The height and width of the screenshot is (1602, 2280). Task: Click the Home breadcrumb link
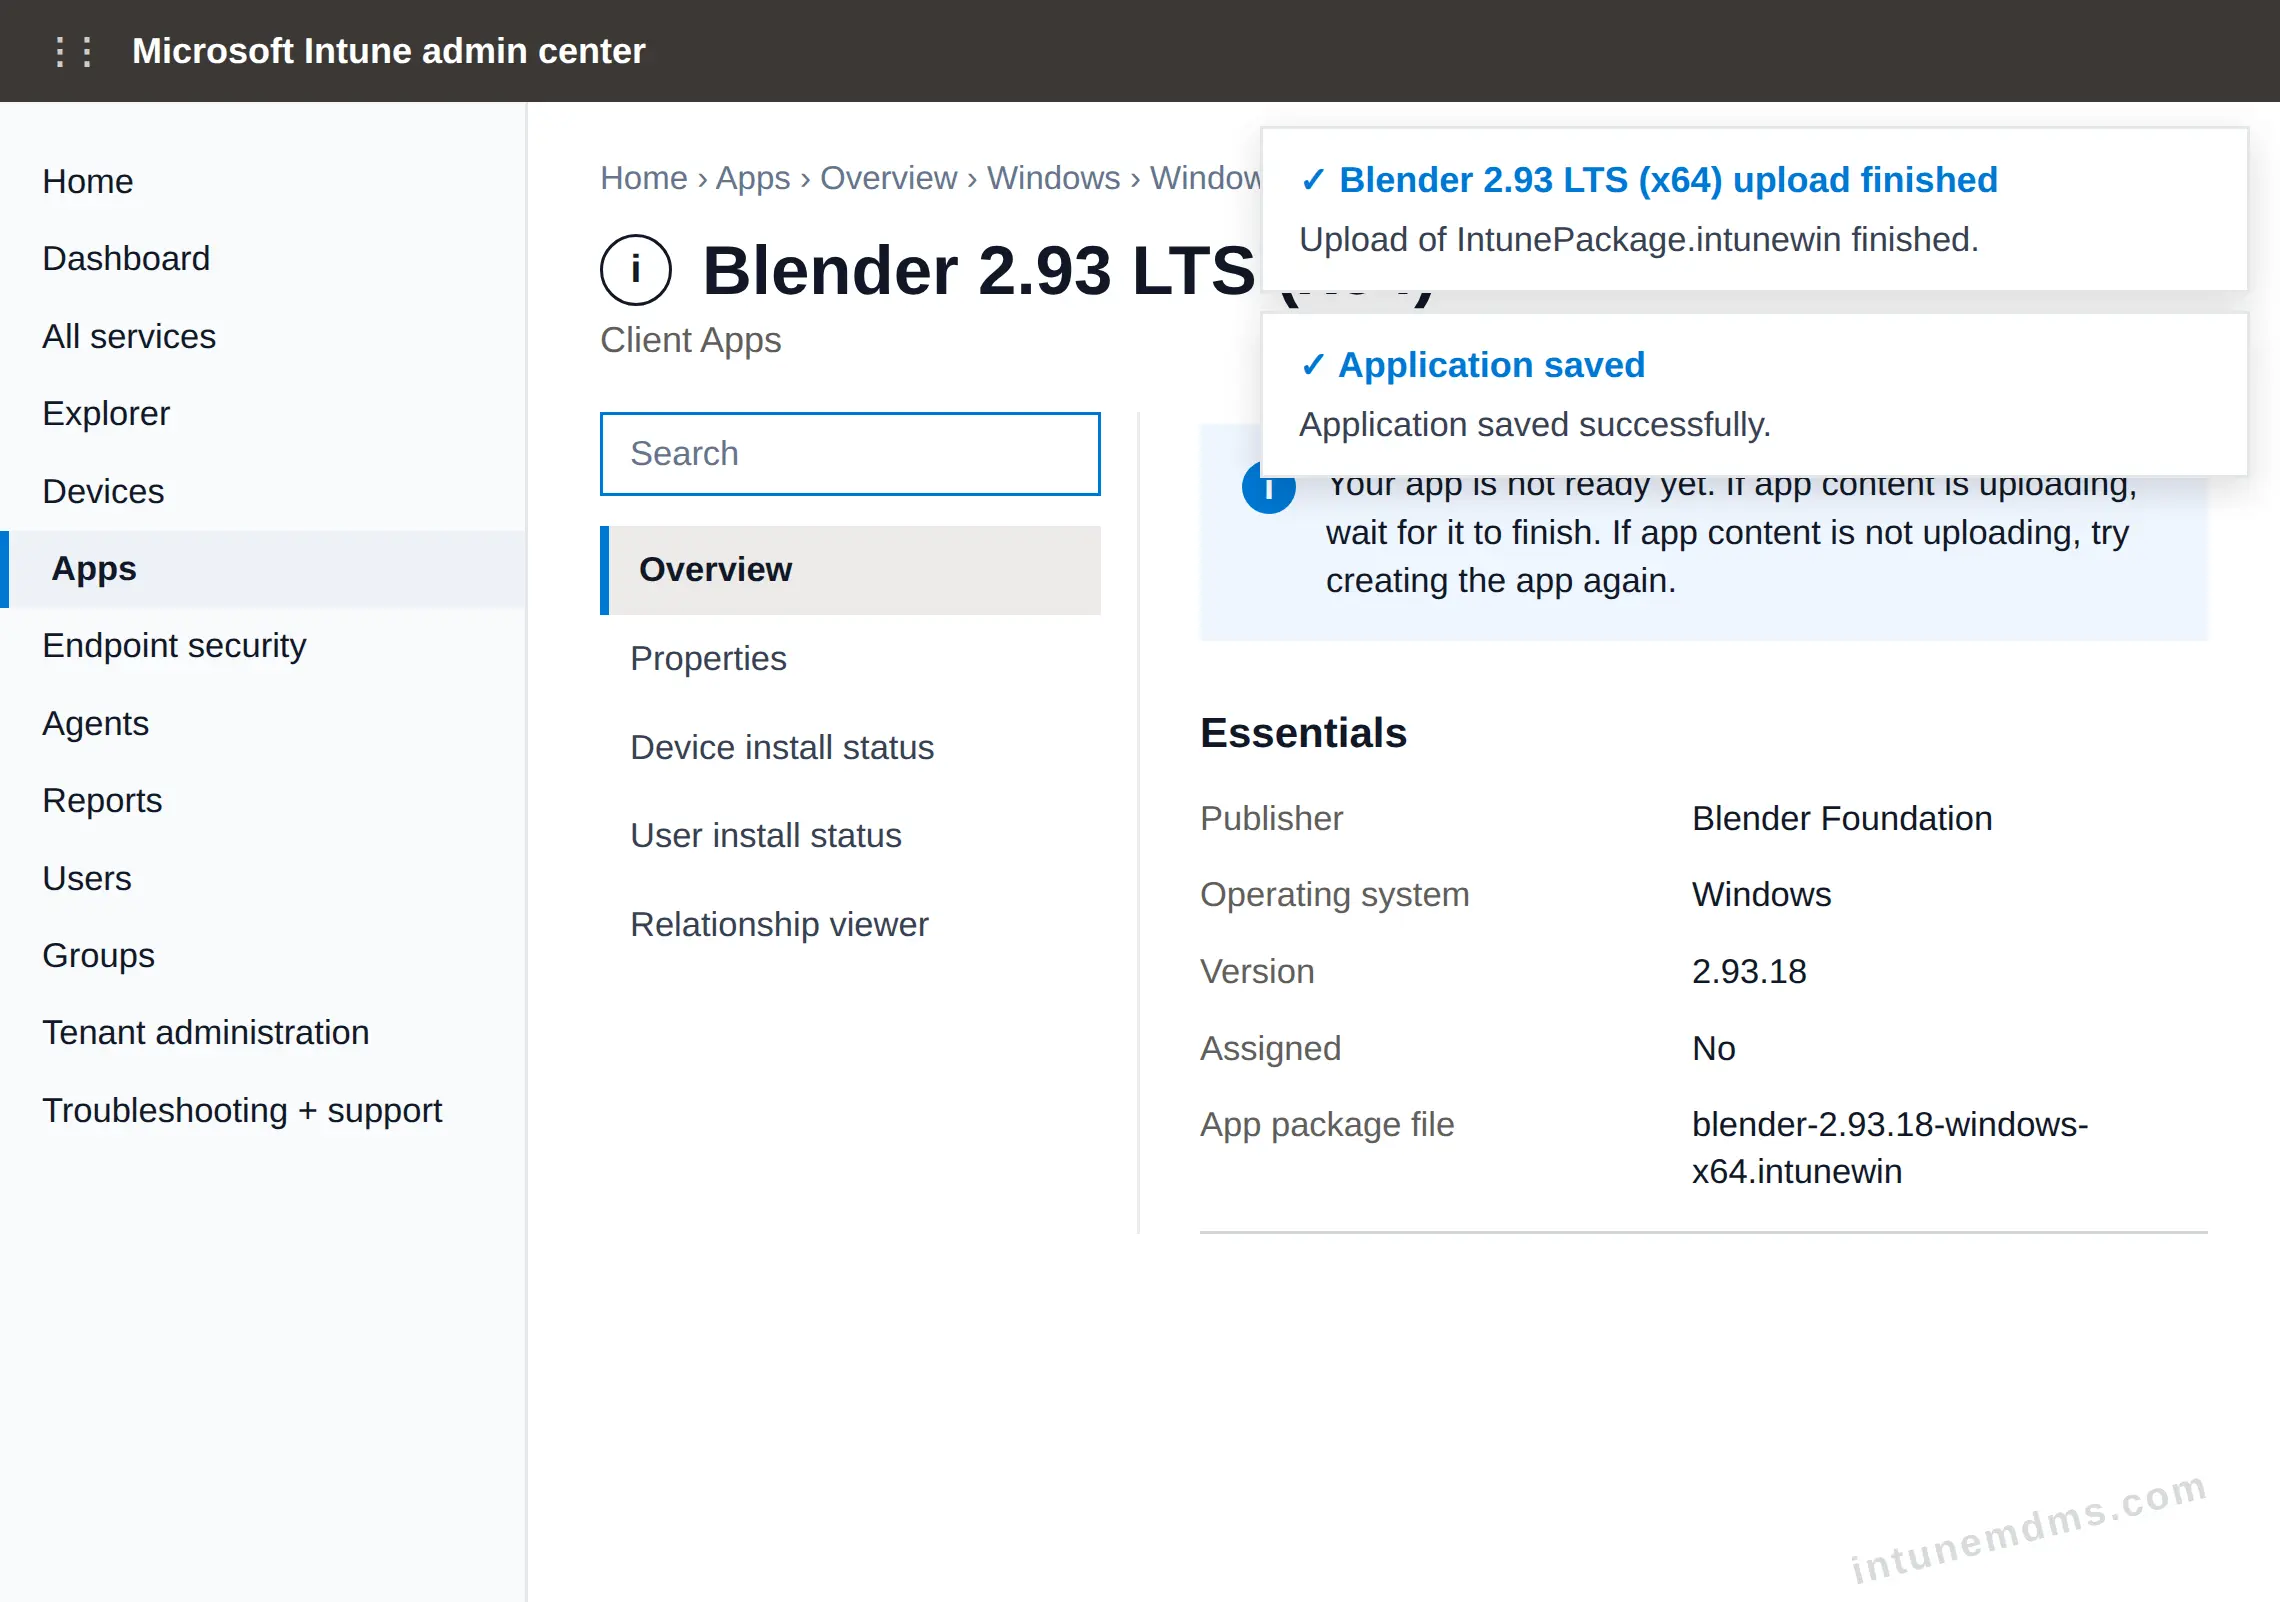(x=643, y=178)
